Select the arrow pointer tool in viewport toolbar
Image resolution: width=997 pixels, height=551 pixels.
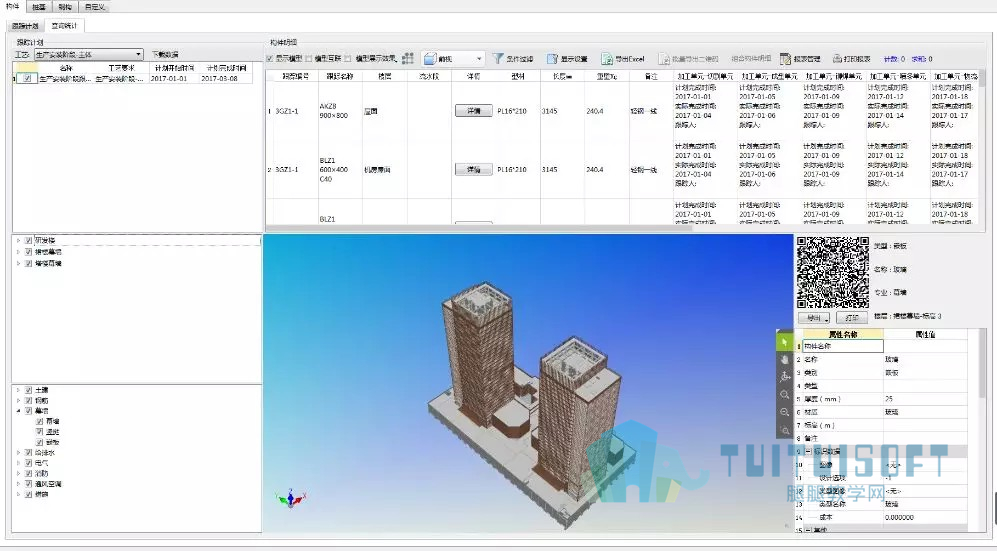click(785, 342)
